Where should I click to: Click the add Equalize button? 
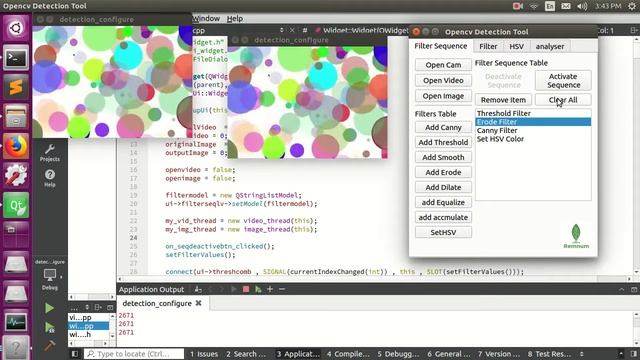click(443, 202)
